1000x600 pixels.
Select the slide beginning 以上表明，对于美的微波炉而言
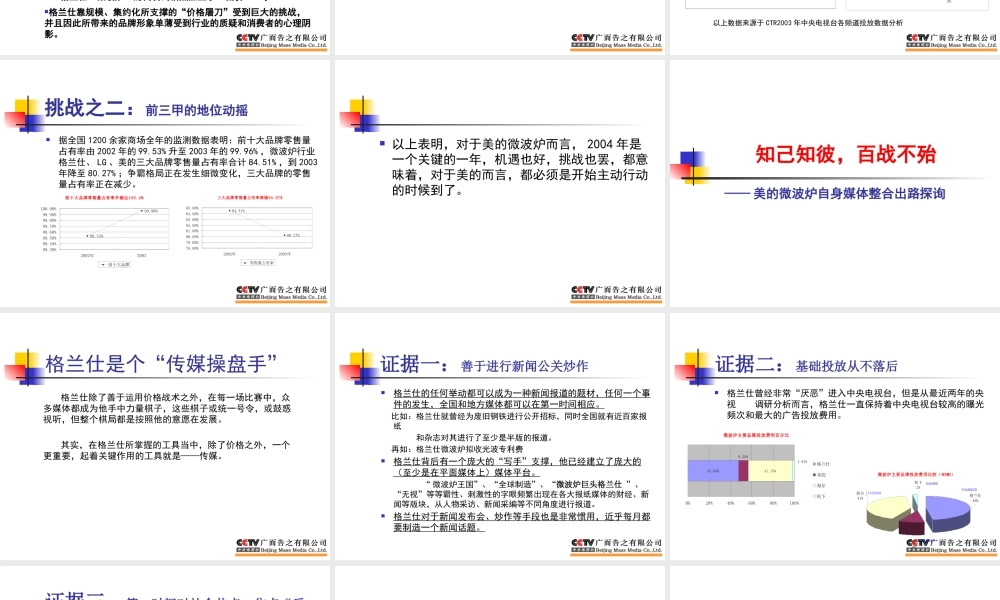tap(499, 184)
